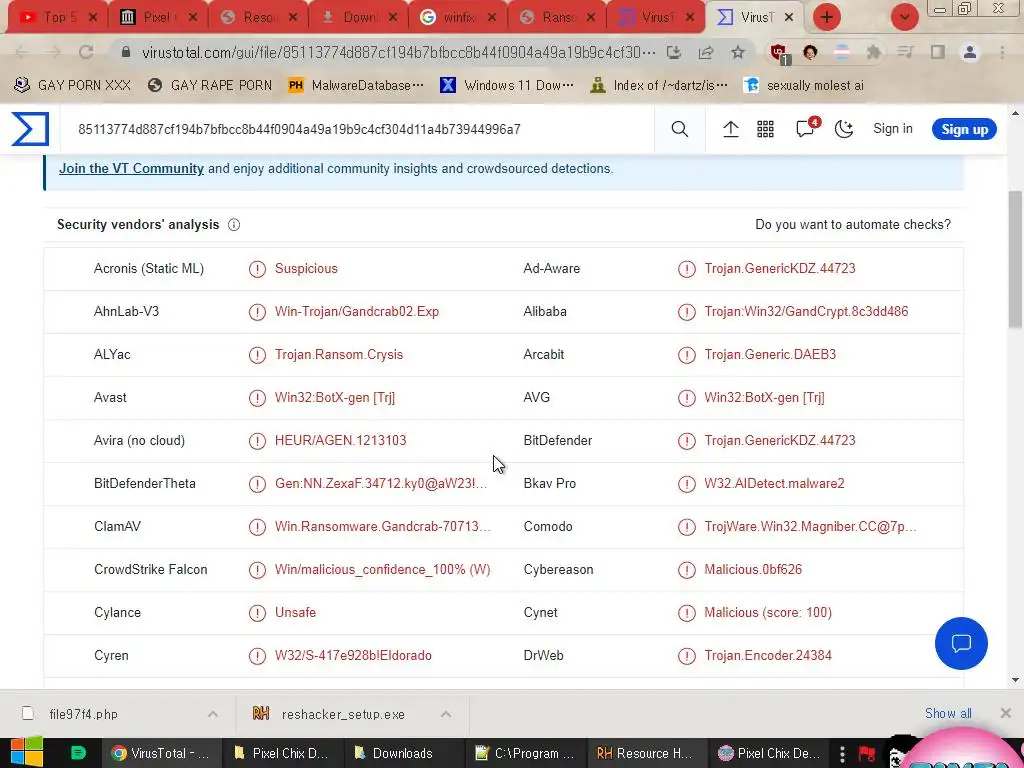Open Chrome three-dot menu
Viewport: 1024px width, 768px height.
[x=1002, y=52]
